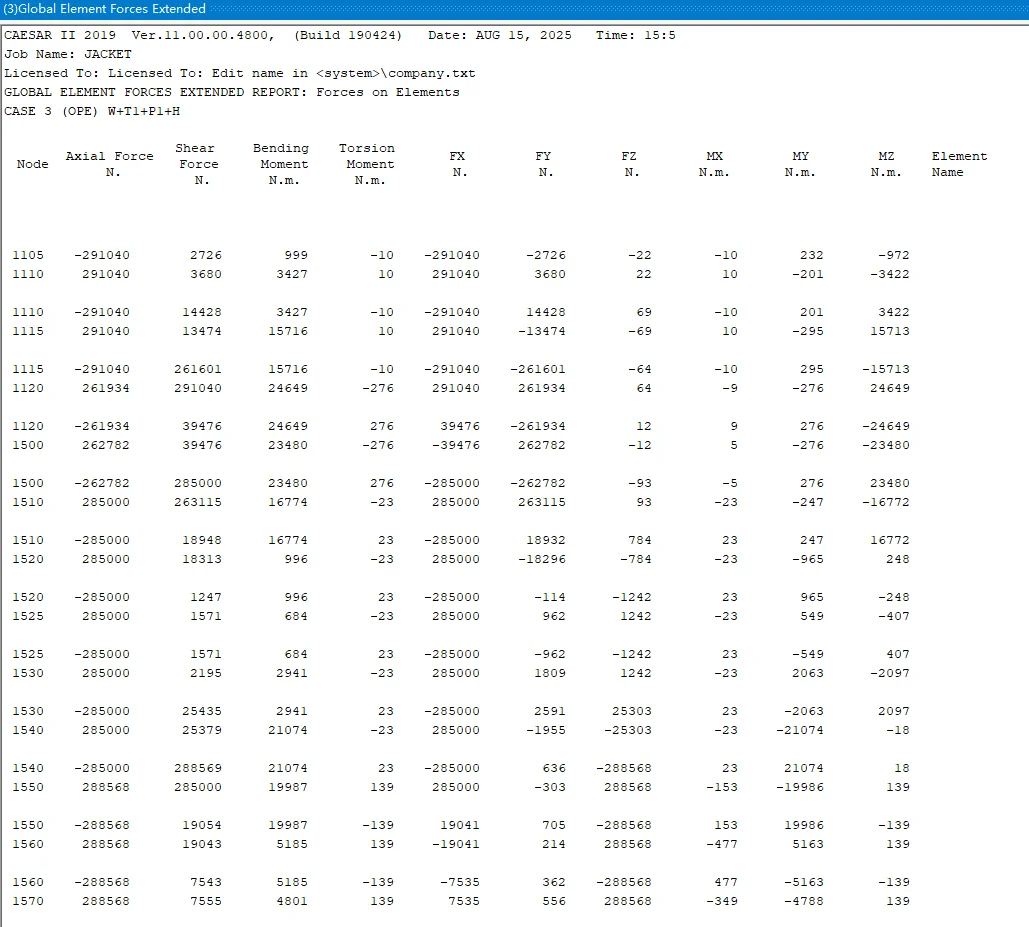This screenshot has height=927, width=1029.
Task: Click shear force value 25379
Action: (202, 731)
